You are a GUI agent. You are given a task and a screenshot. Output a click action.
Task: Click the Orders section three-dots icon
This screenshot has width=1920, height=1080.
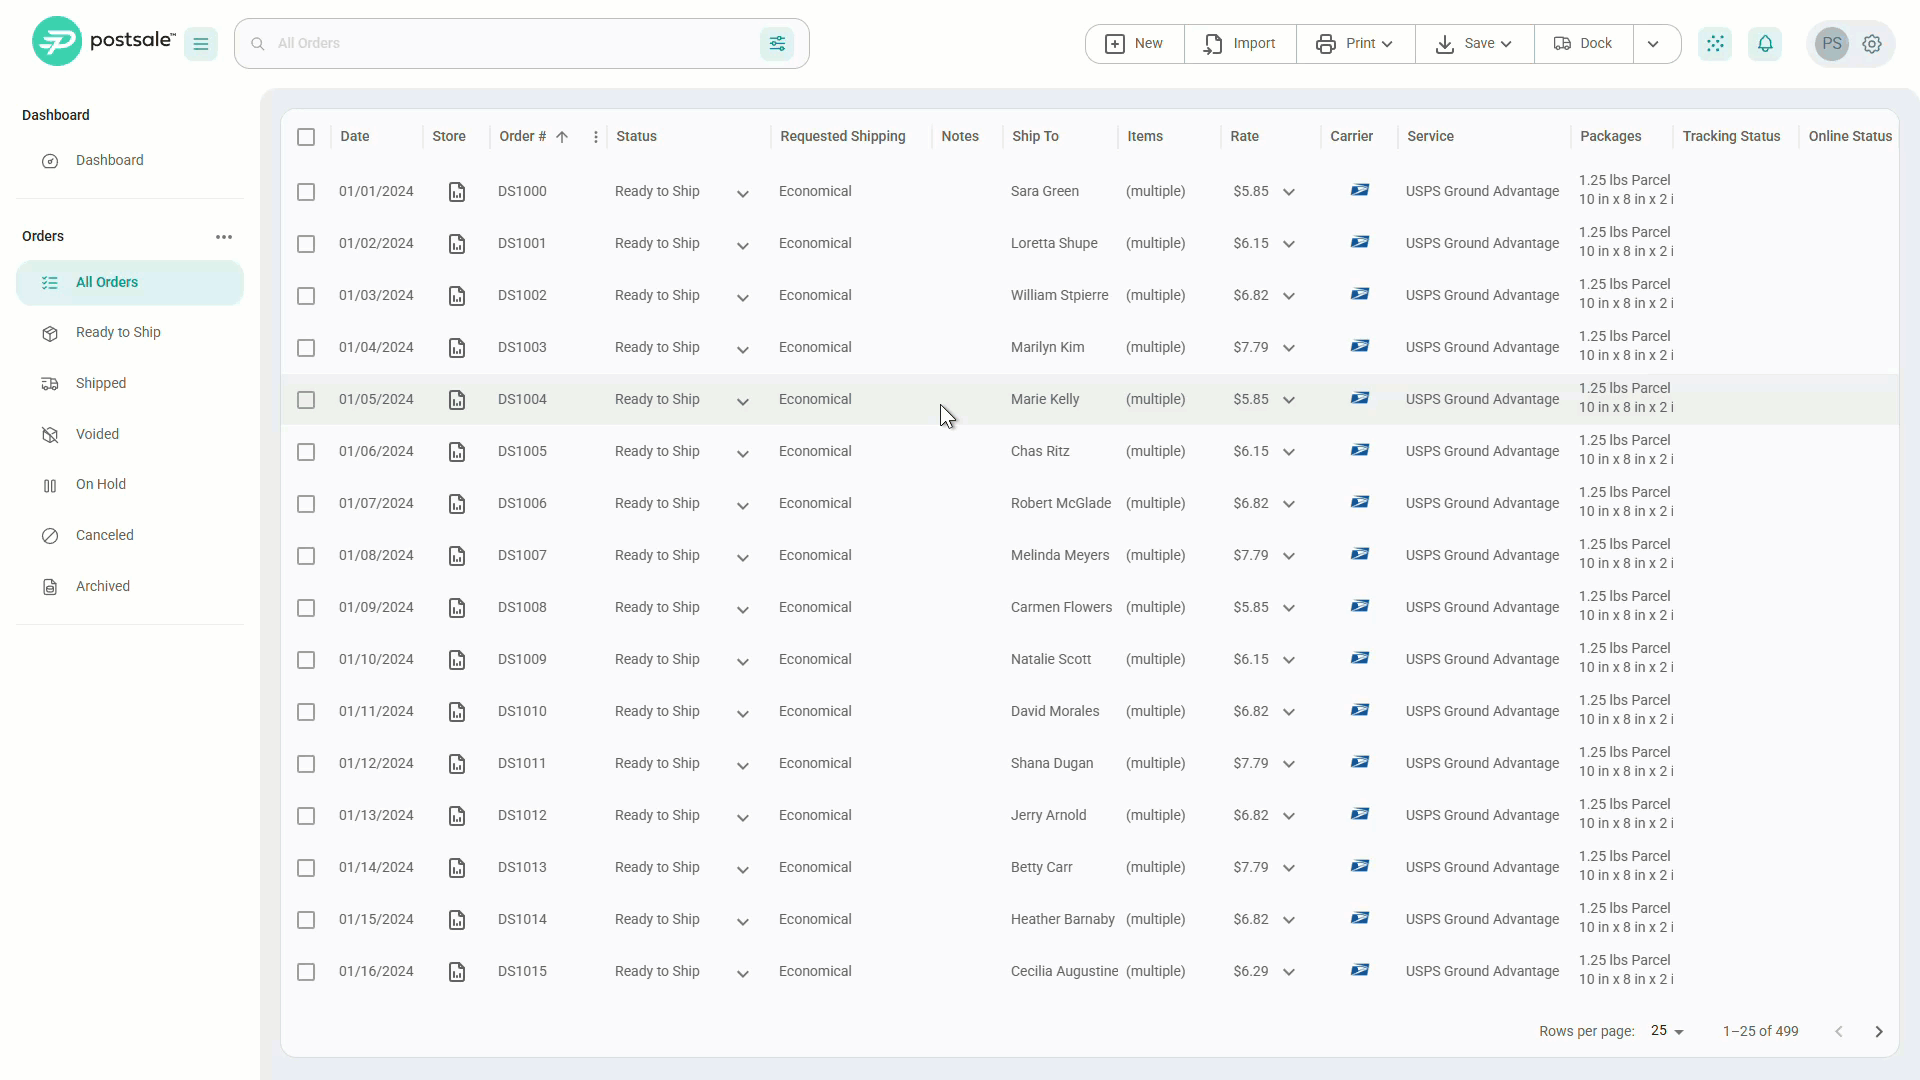[x=224, y=237]
